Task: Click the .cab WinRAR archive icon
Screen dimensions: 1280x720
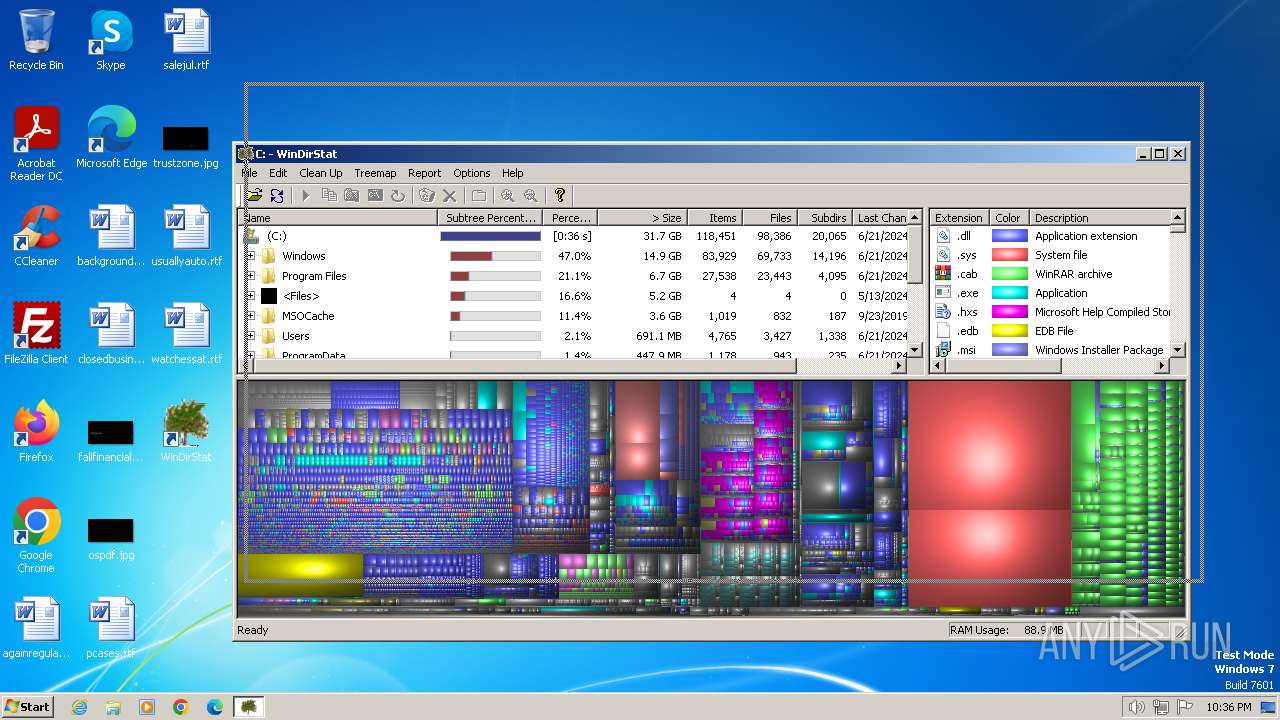Action: click(942, 274)
